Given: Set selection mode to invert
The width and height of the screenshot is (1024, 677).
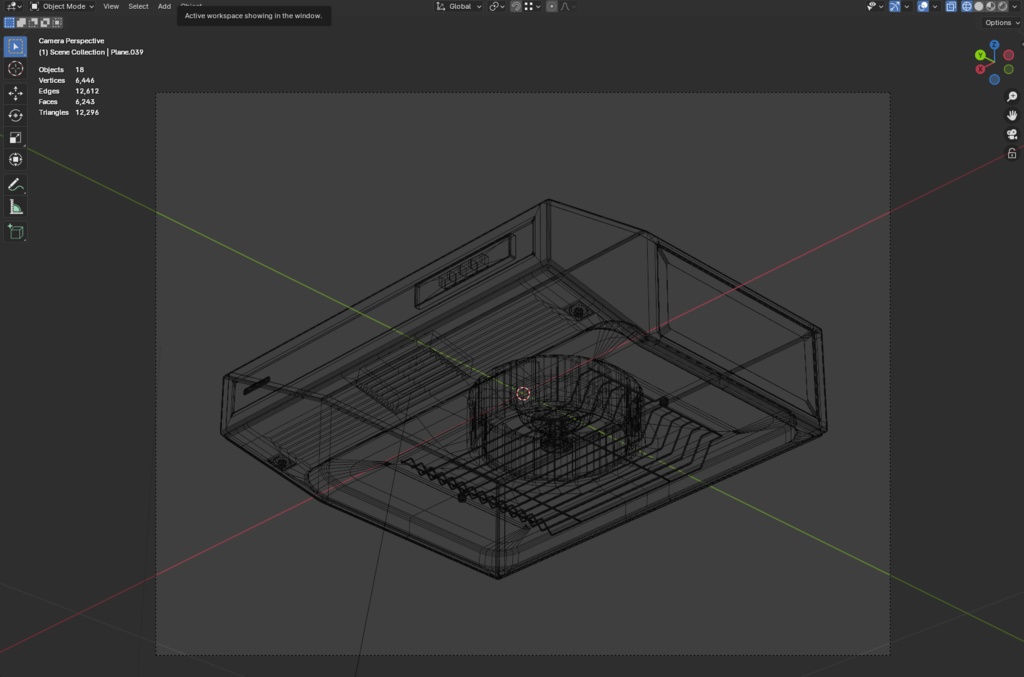Looking at the screenshot, I should click(45, 22).
